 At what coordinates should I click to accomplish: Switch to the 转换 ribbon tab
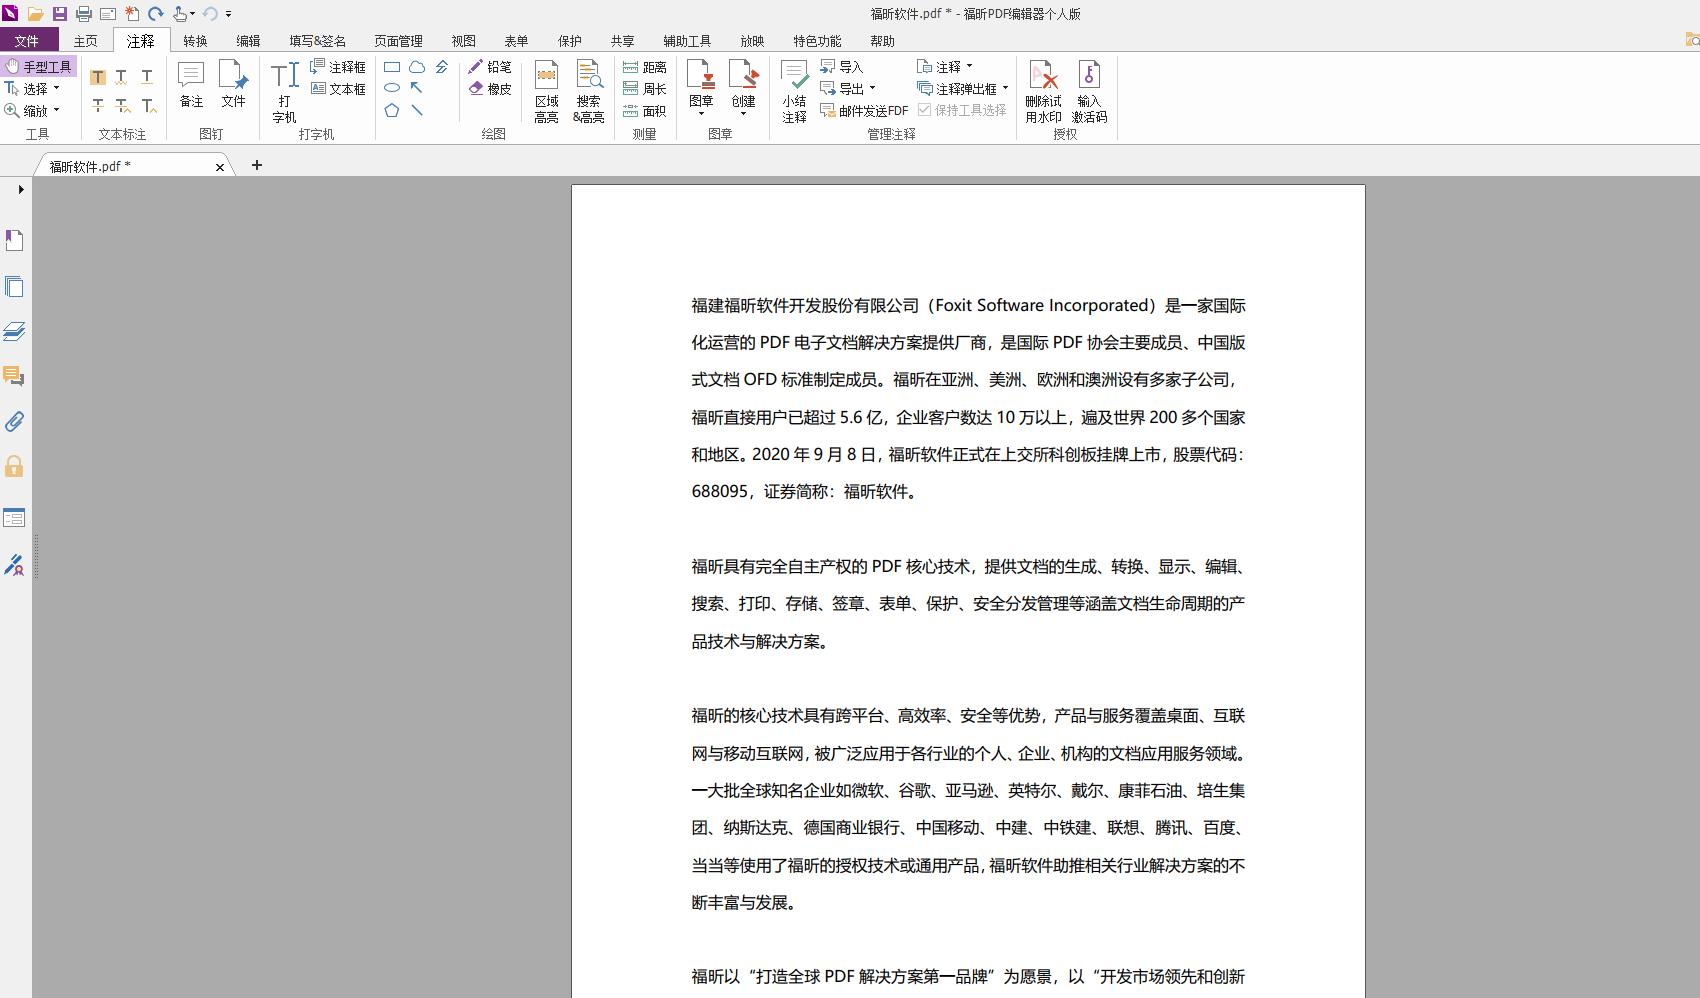click(194, 41)
